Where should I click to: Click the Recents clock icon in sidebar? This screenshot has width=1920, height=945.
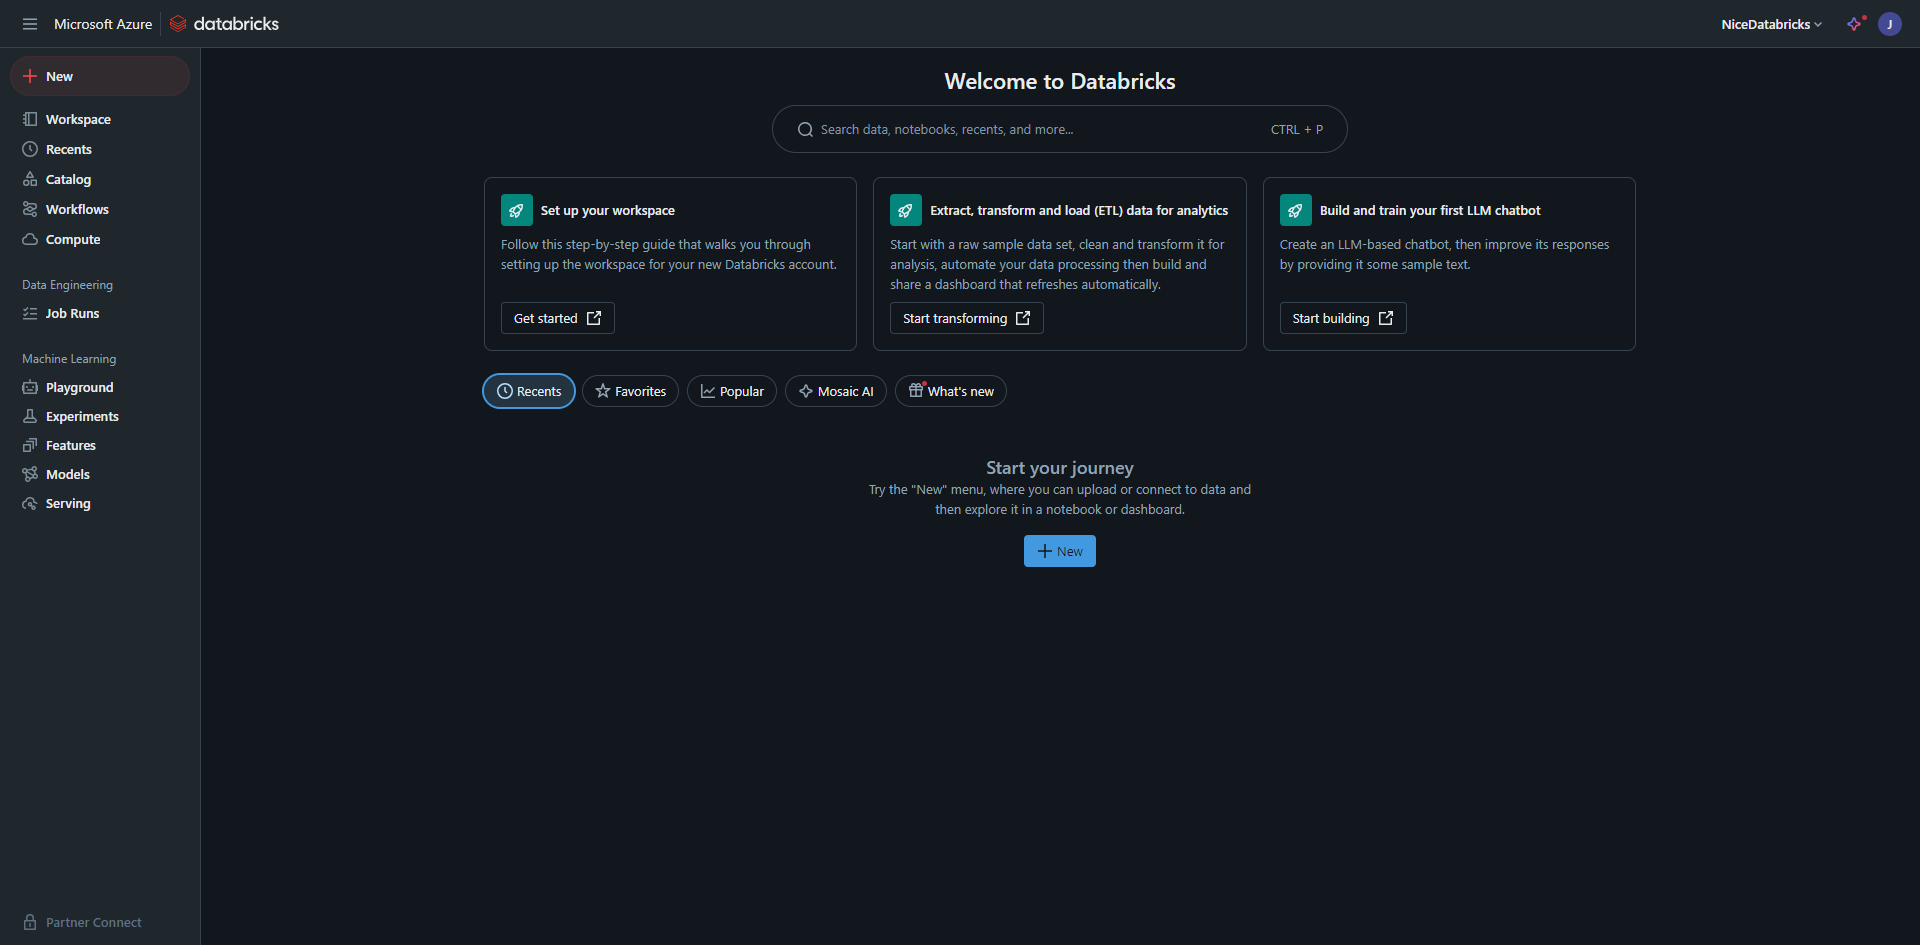[30, 149]
